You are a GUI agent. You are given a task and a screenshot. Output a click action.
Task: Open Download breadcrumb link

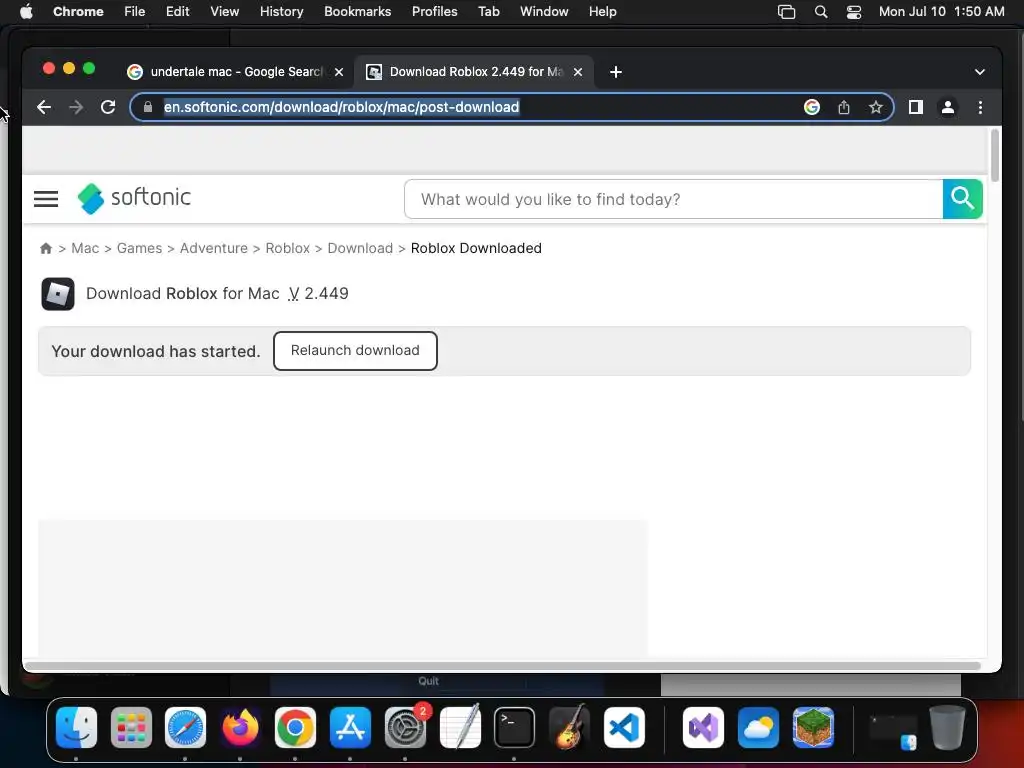tap(360, 248)
